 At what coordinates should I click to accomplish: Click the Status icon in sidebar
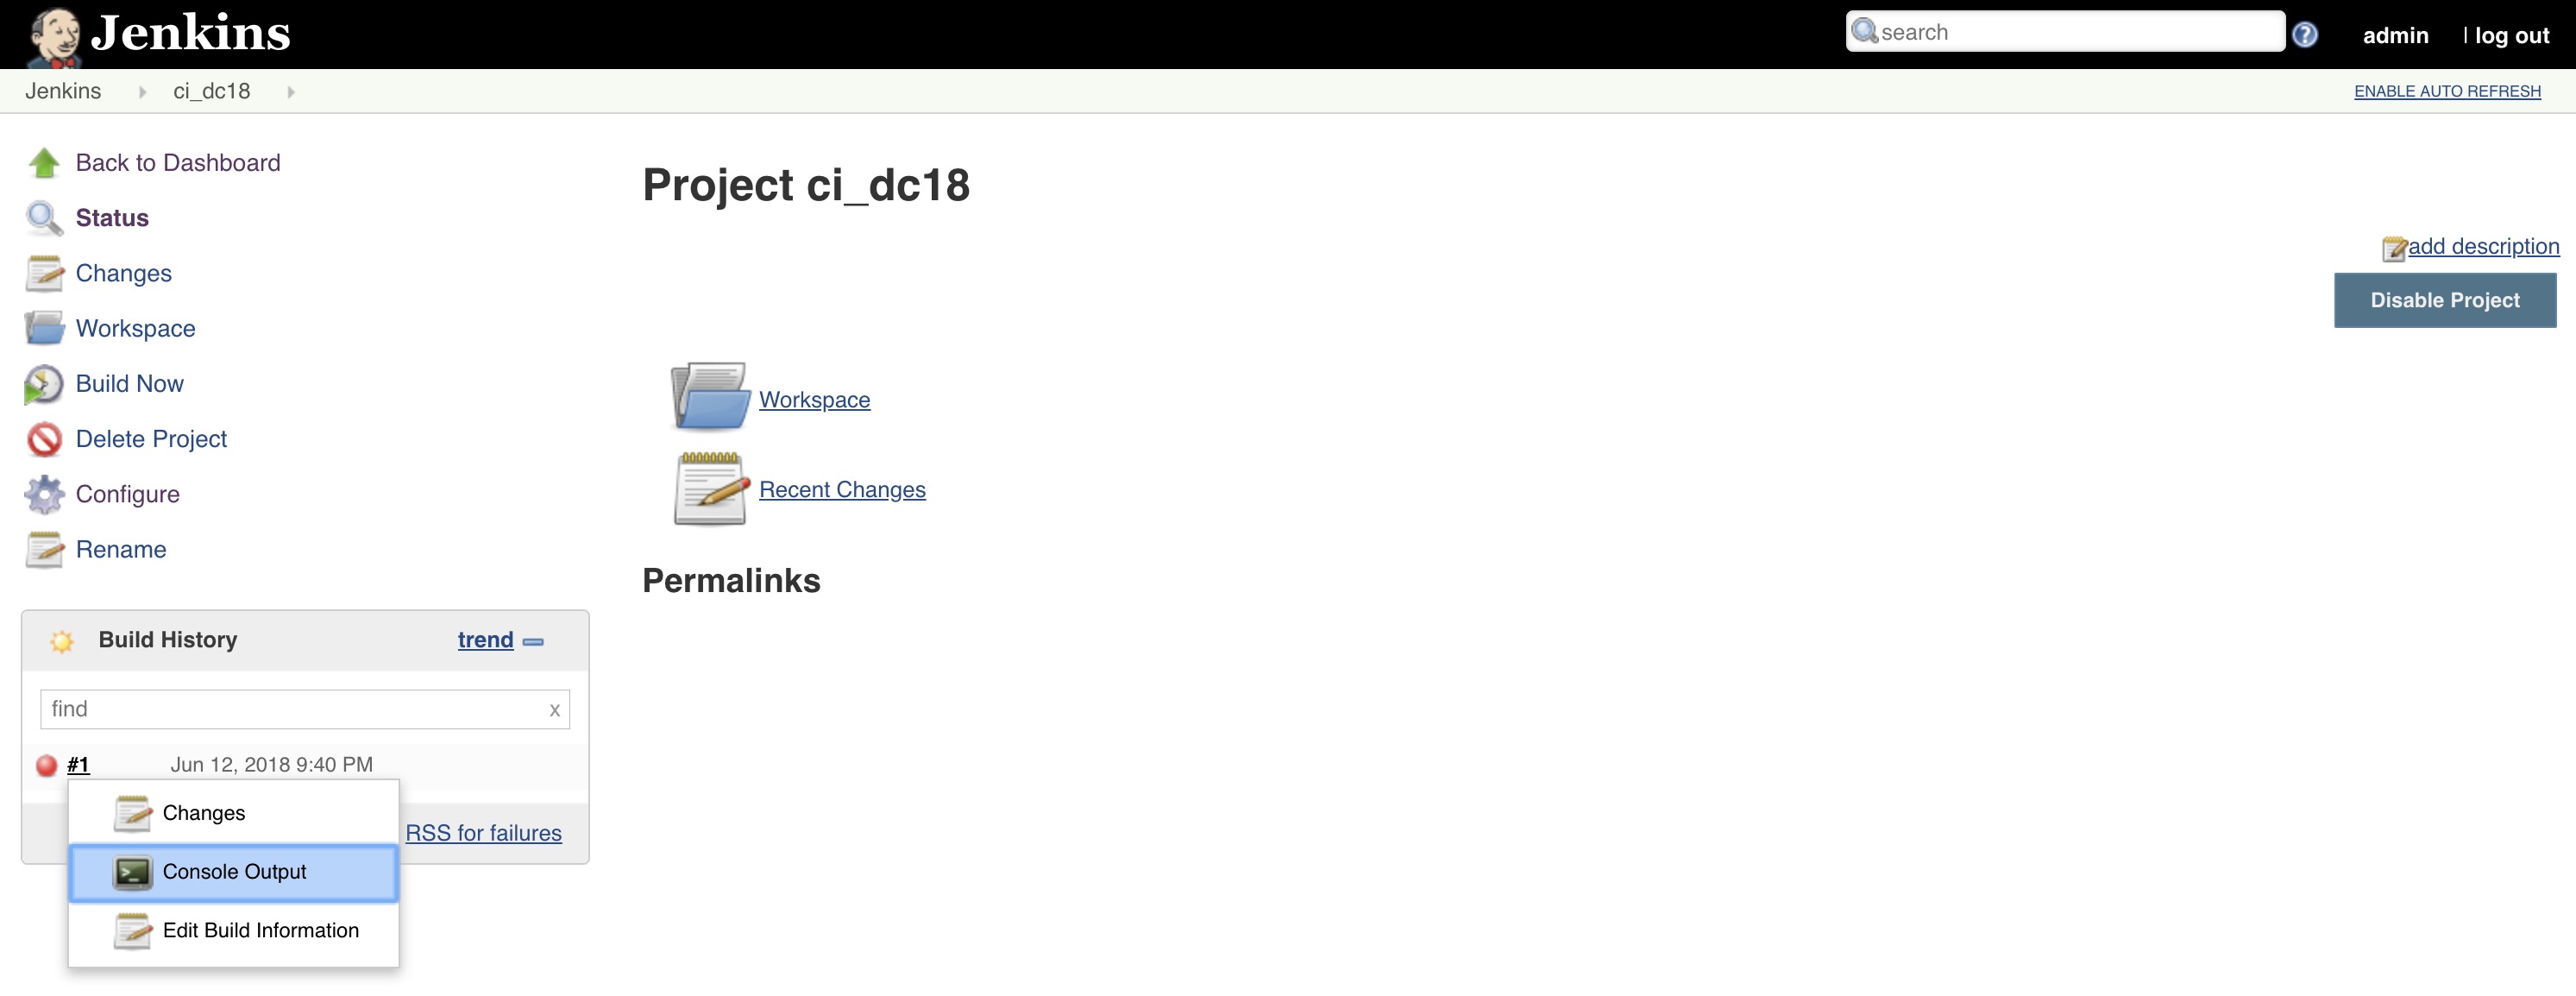click(x=43, y=217)
